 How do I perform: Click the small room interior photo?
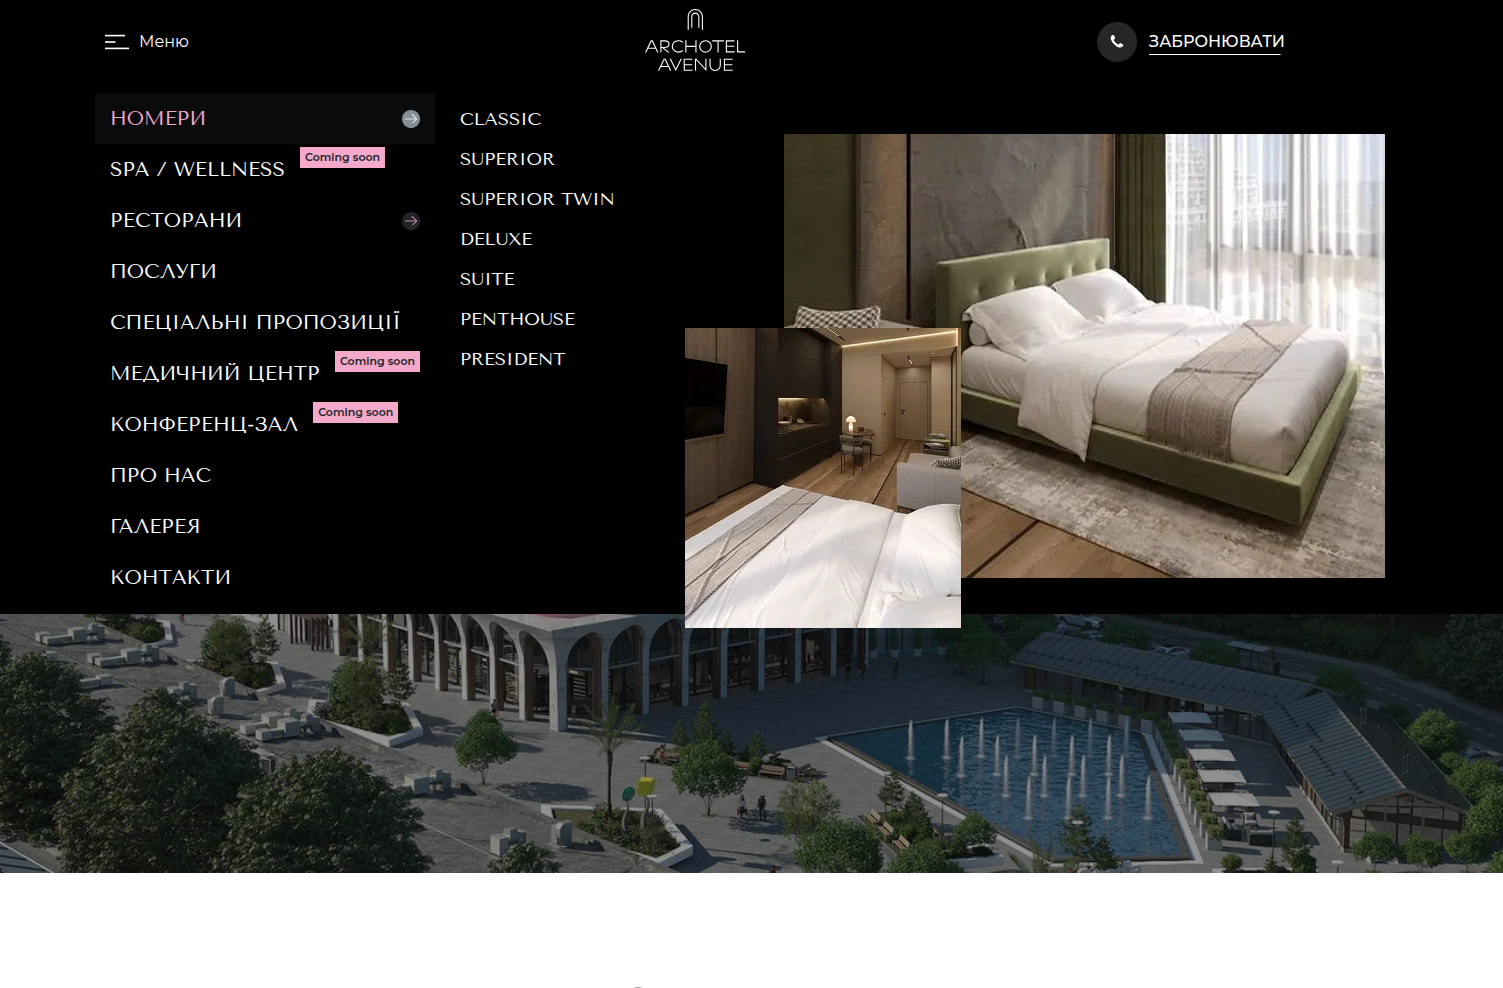tap(822, 478)
